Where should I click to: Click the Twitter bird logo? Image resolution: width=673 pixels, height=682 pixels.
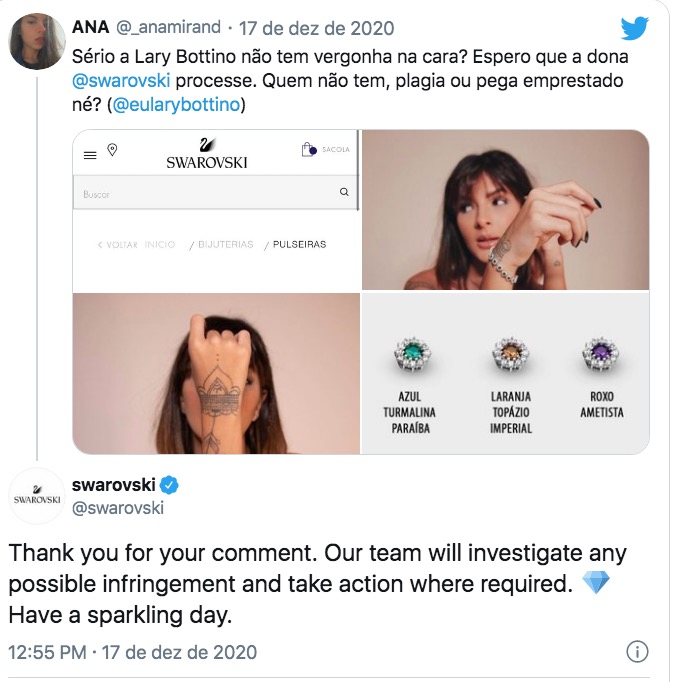click(x=634, y=29)
